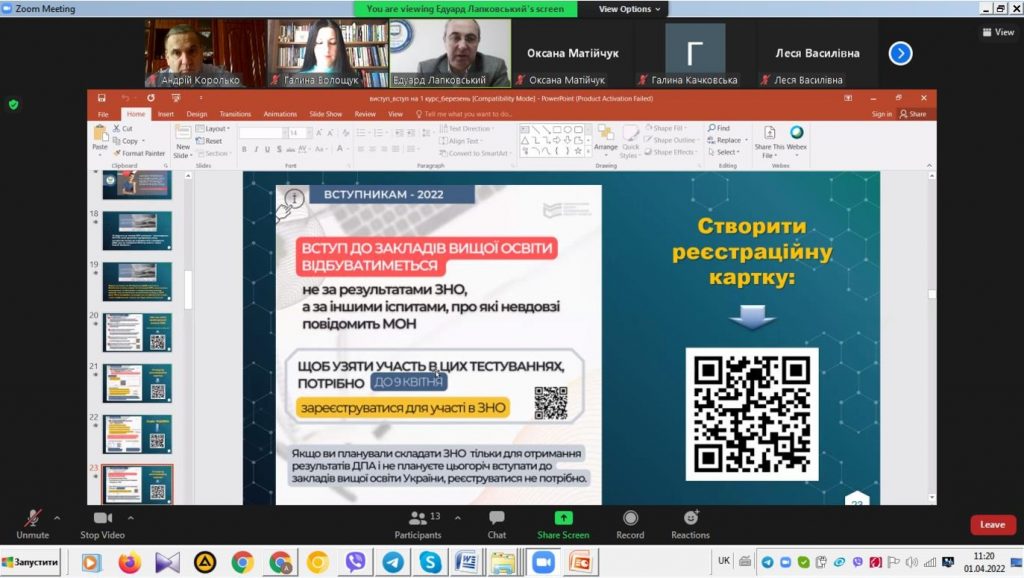Viewport: 1024px width, 578px height.
Task: Open the Participants panel
Action: [418, 519]
